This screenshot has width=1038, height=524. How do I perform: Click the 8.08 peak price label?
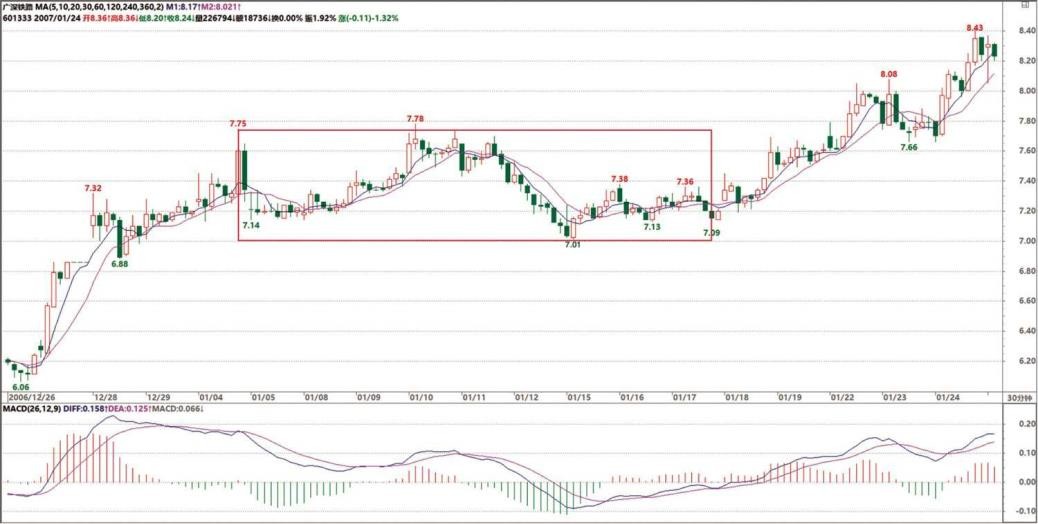coord(888,75)
